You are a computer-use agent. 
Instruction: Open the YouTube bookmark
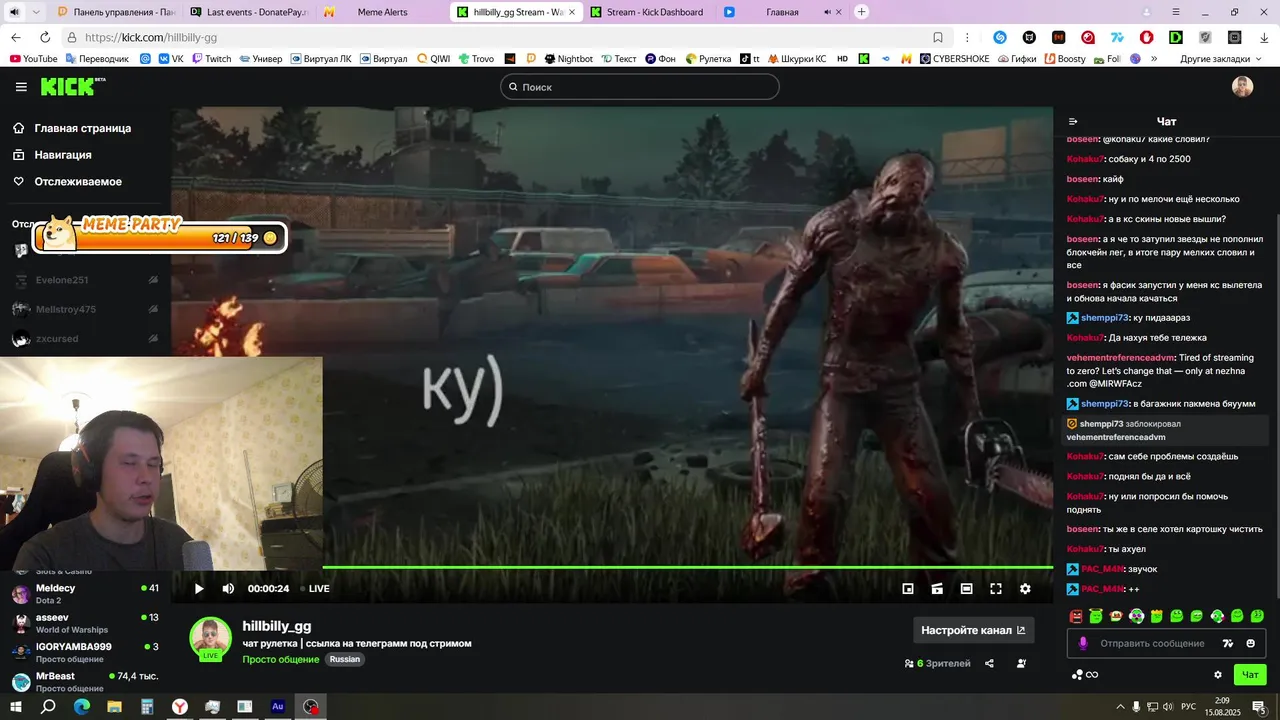tap(33, 59)
